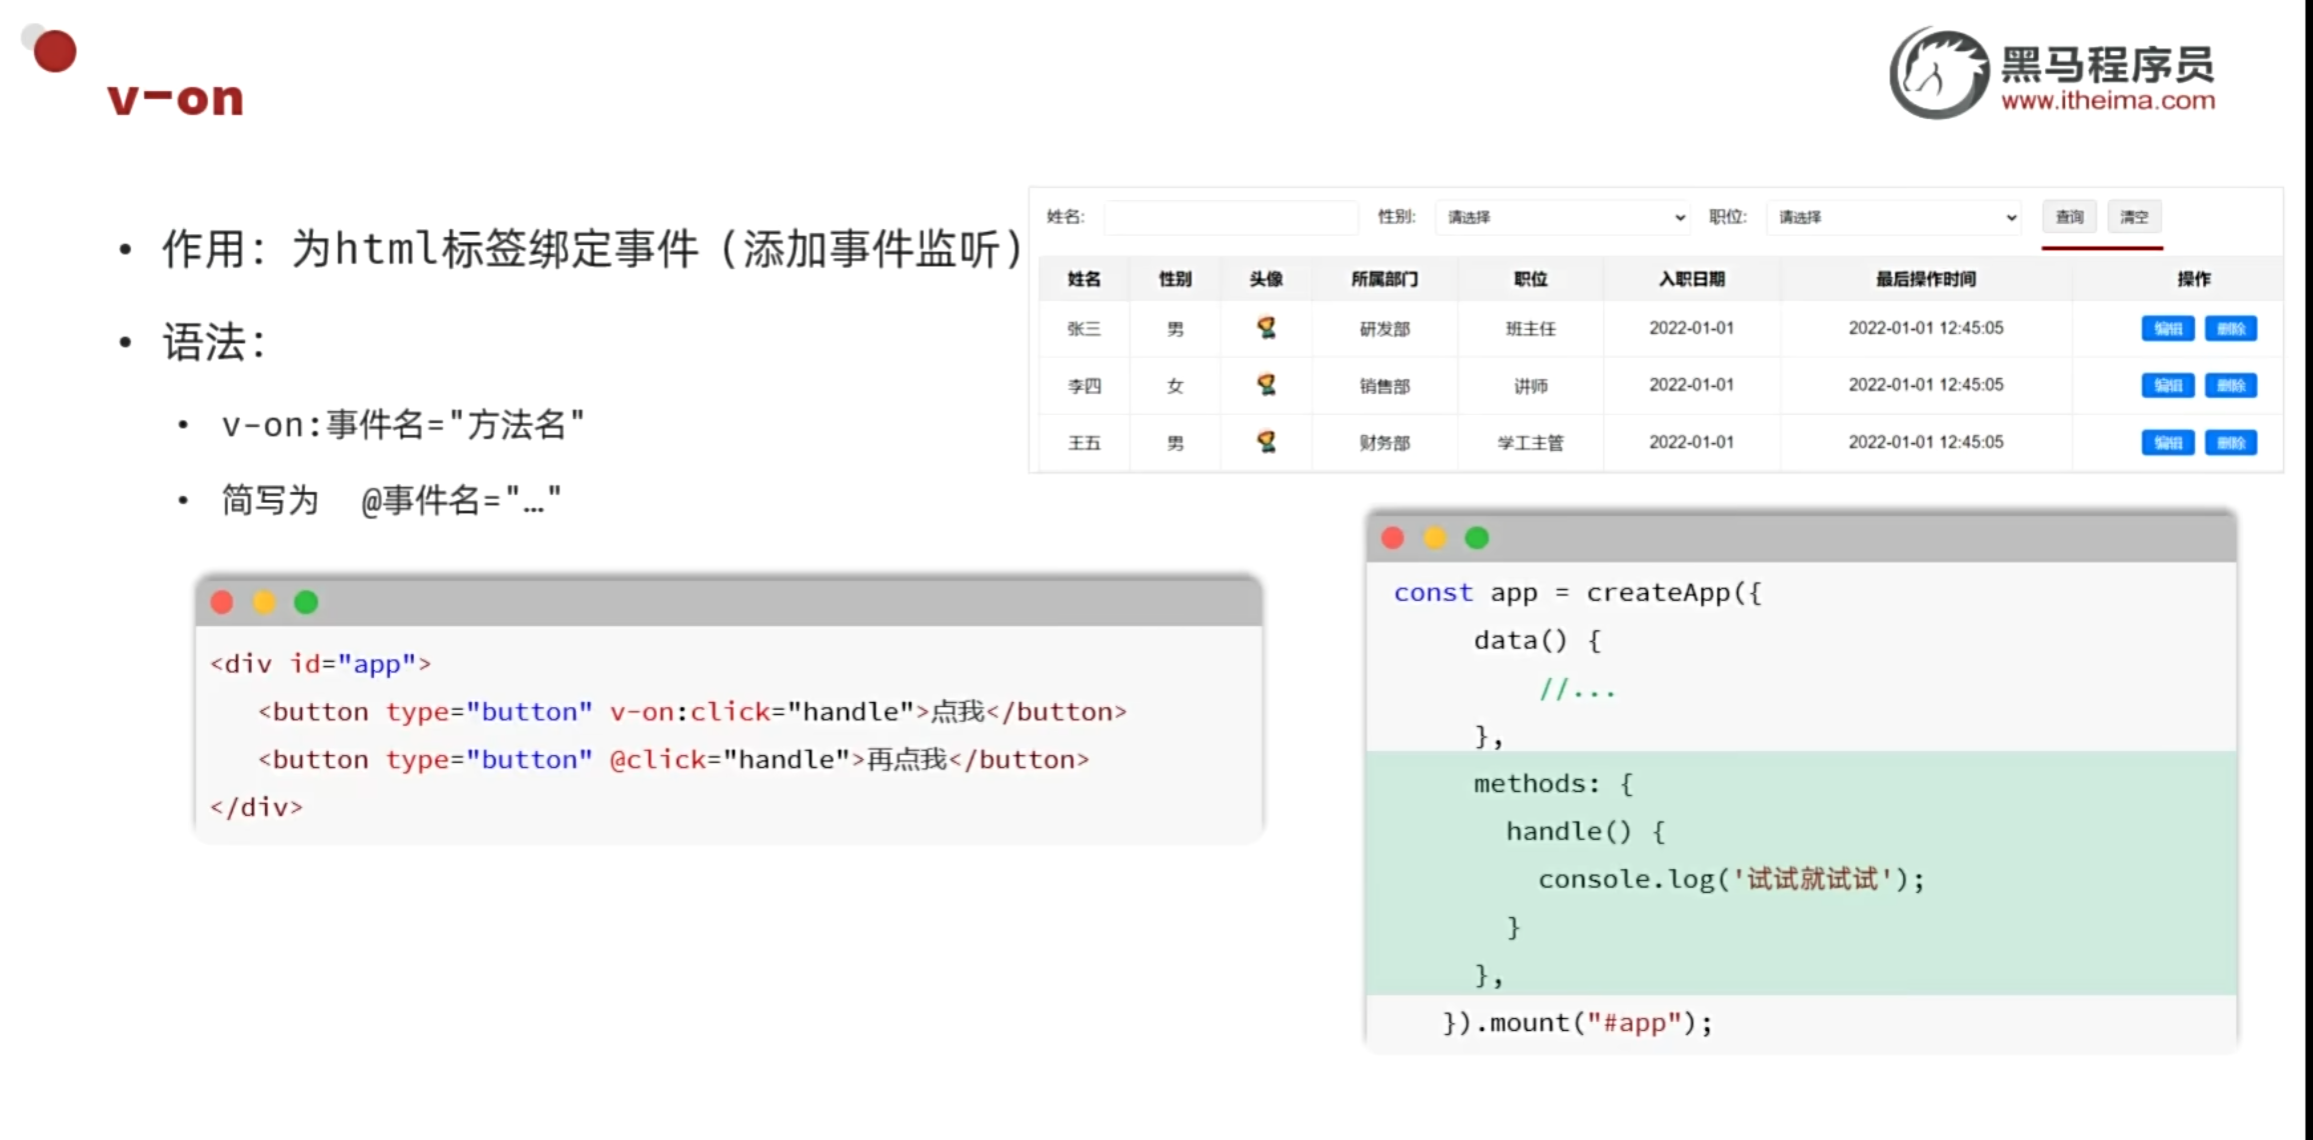The height and width of the screenshot is (1140, 2313).
Task: Click the red dot beside the v-on title
Action: (54, 51)
